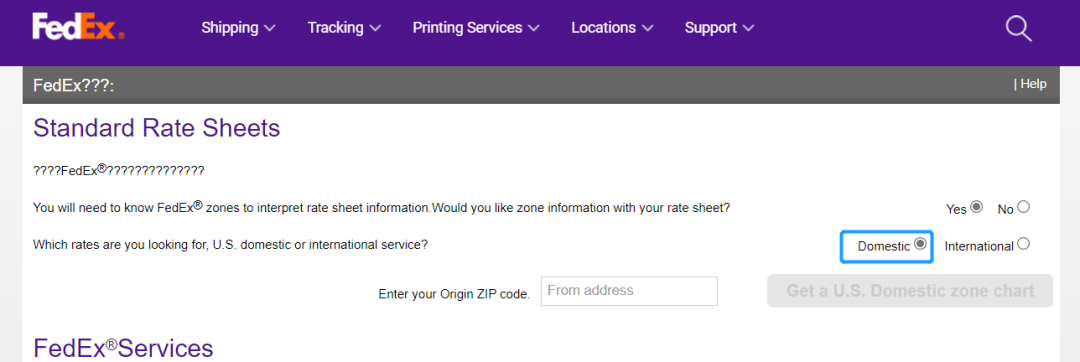Open the Tracking menu
Screen dimensions: 1080x362
pos(344,28)
